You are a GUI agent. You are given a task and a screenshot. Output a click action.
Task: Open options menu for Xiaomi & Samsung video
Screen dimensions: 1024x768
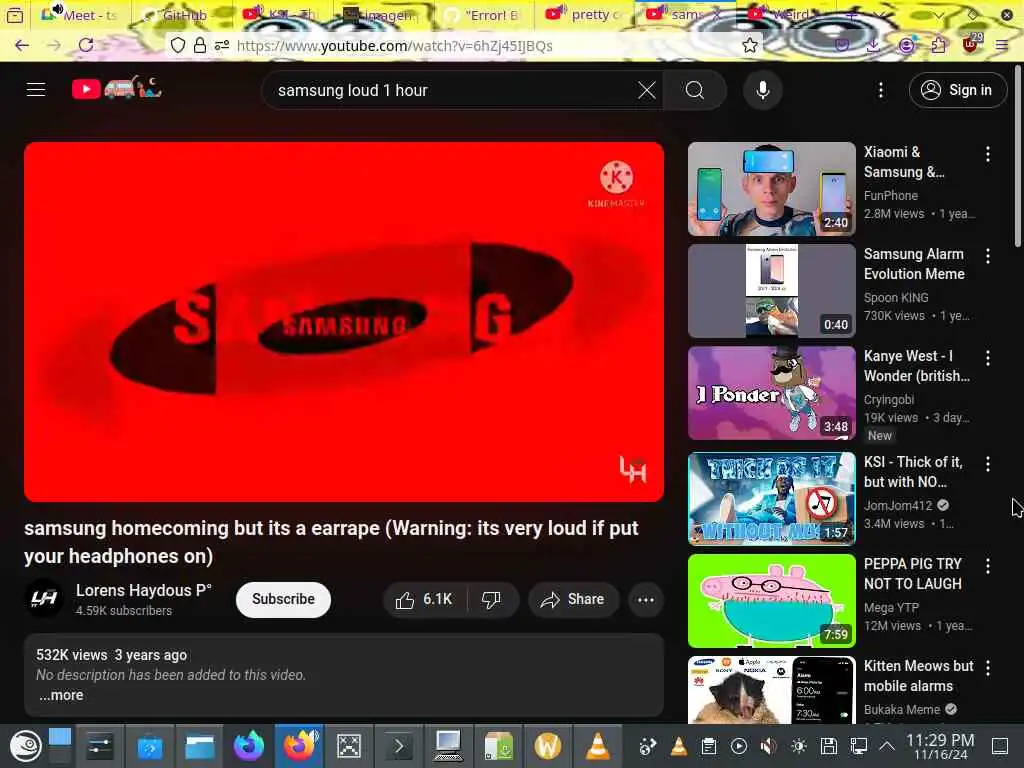(x=987, y=154)
